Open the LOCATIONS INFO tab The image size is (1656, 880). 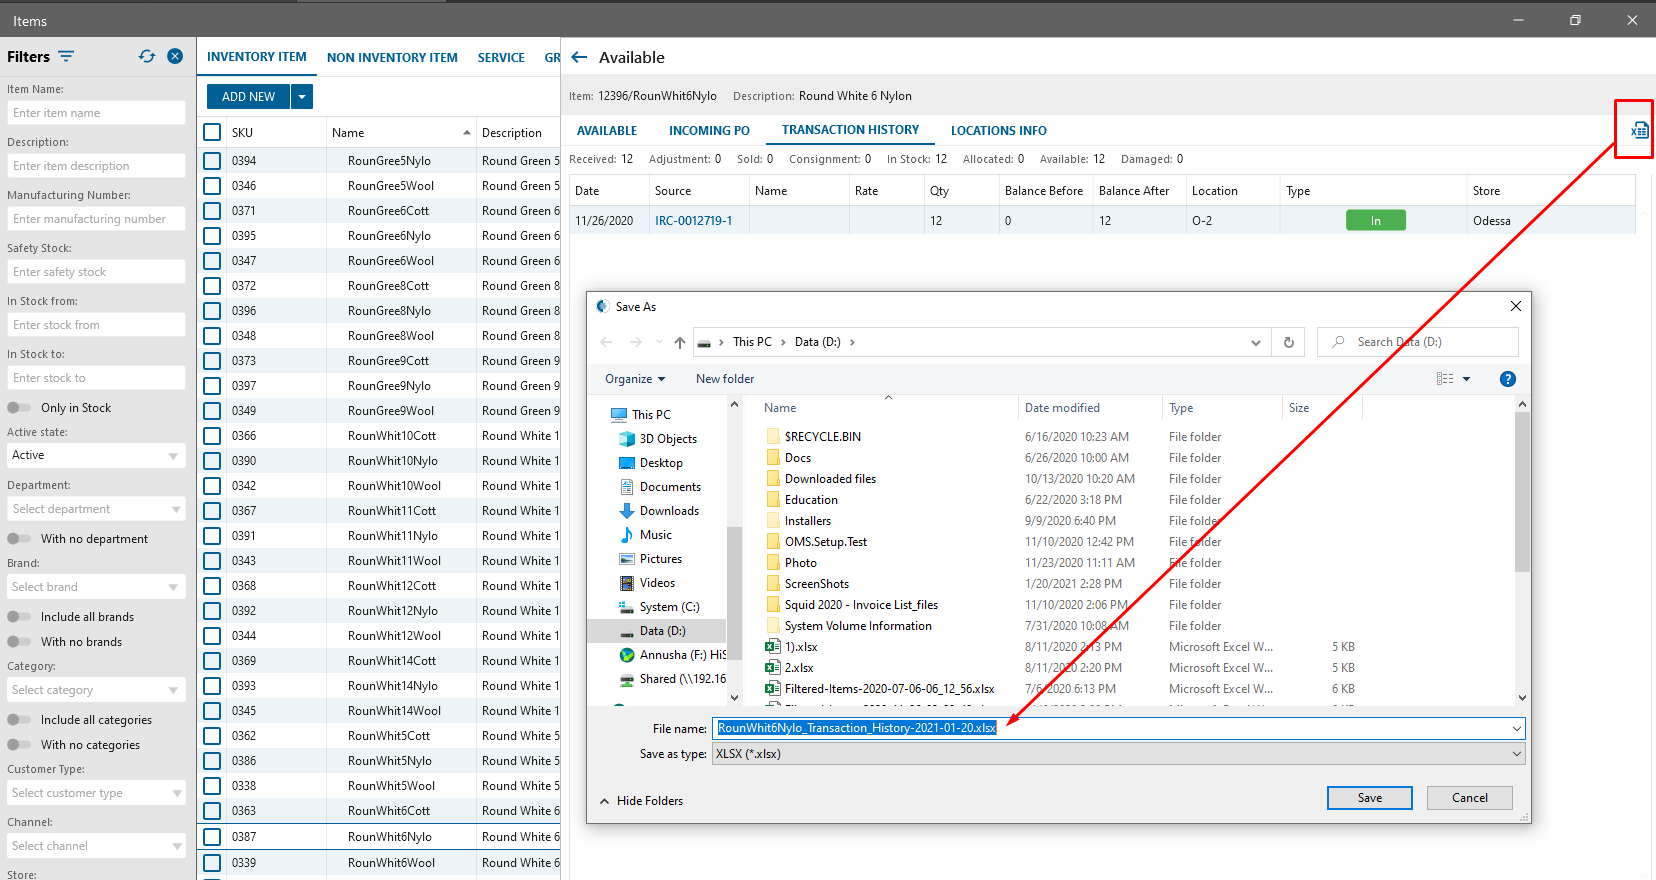click(x=998, y=131)
